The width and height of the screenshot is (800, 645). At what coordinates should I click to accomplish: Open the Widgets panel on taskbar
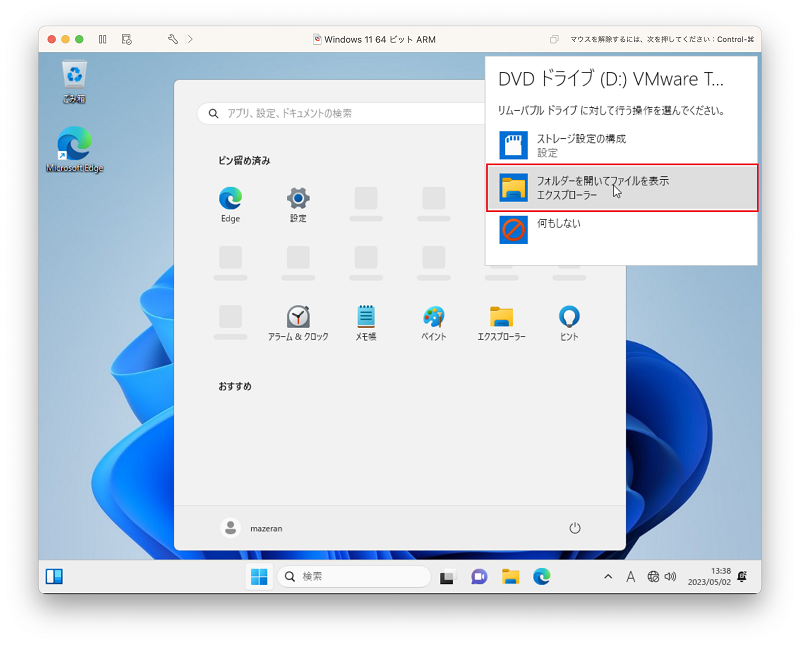coord(54,577)
